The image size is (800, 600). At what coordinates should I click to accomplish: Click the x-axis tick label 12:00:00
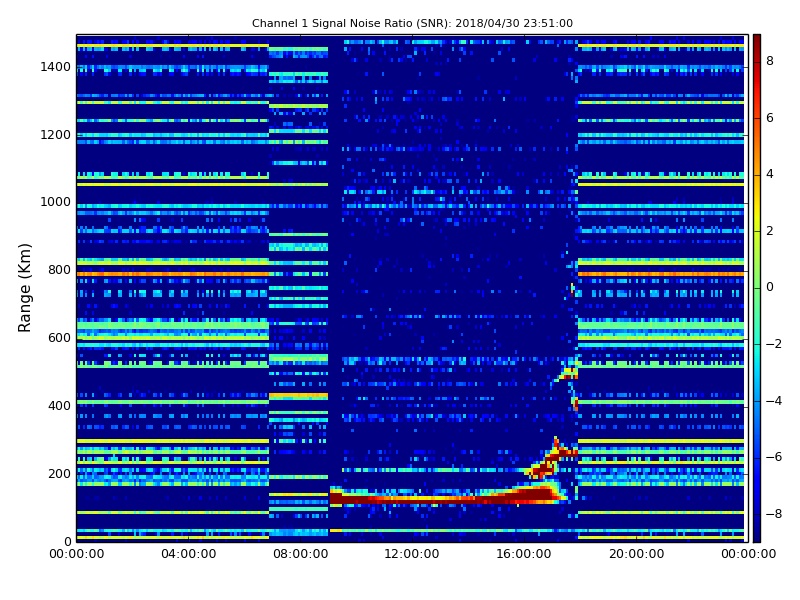[412, 554]
